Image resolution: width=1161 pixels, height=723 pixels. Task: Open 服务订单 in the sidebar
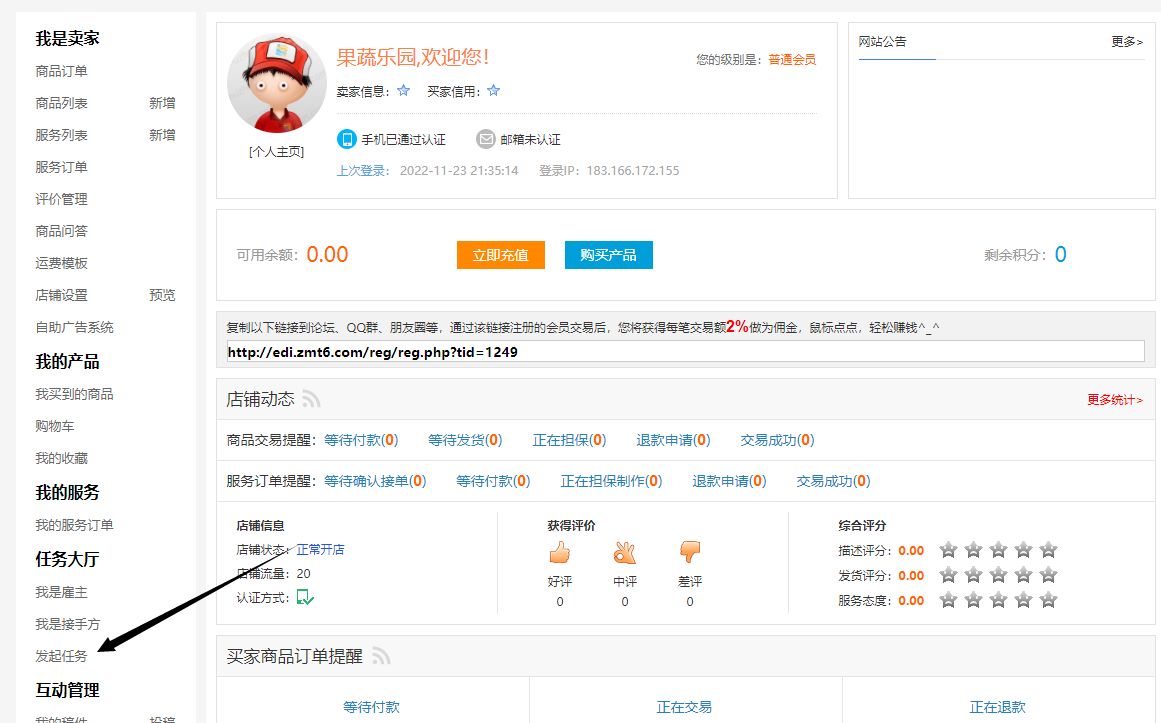pyautogui.click(x=61, y=167)
